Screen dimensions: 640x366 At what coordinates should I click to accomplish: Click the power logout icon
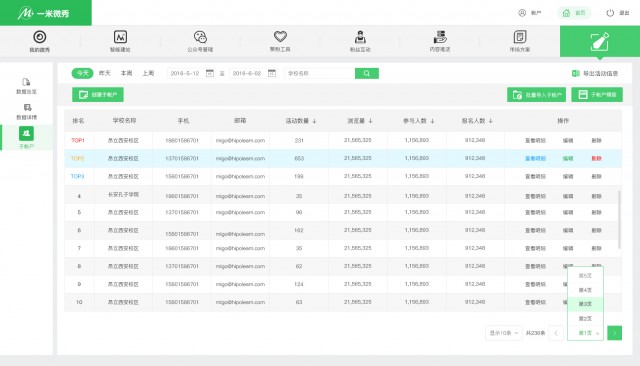(610, 13)
